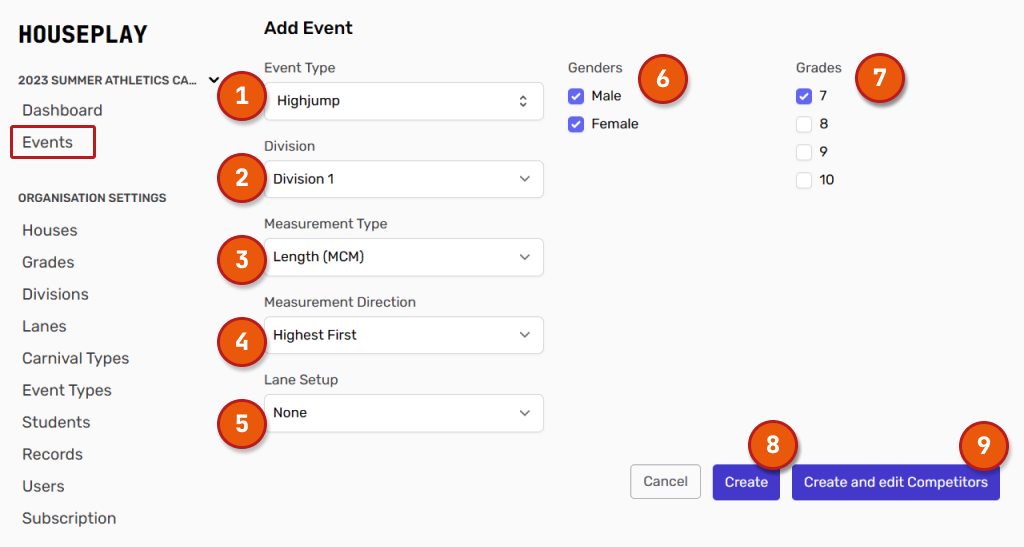Tick the Grade 9 checkbox
This screenshot has width=1024, height=547.
(804, 152)
